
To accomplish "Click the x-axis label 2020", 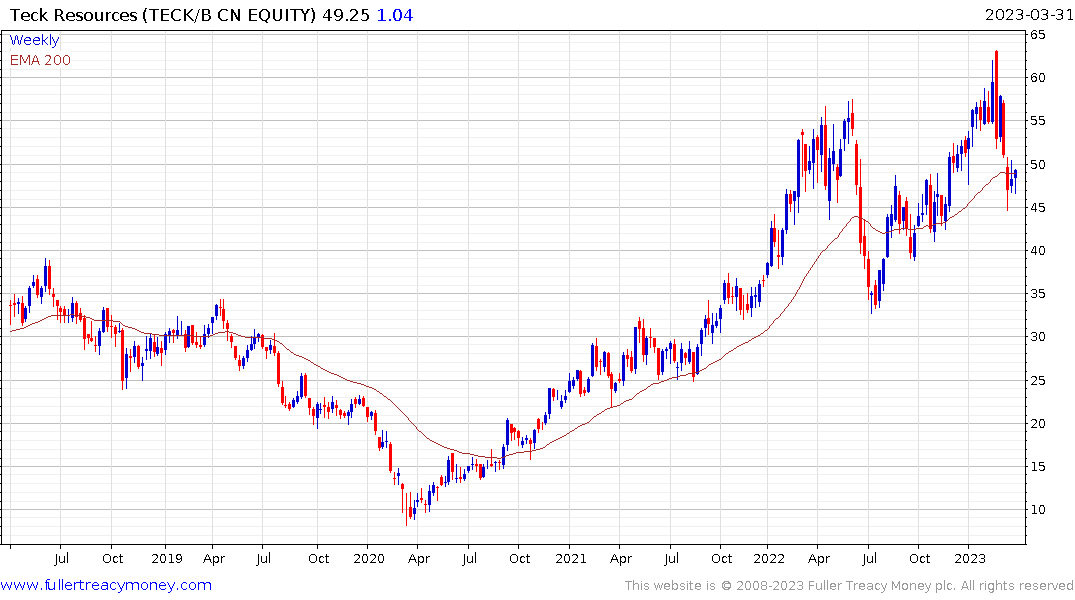I will 369,558.
